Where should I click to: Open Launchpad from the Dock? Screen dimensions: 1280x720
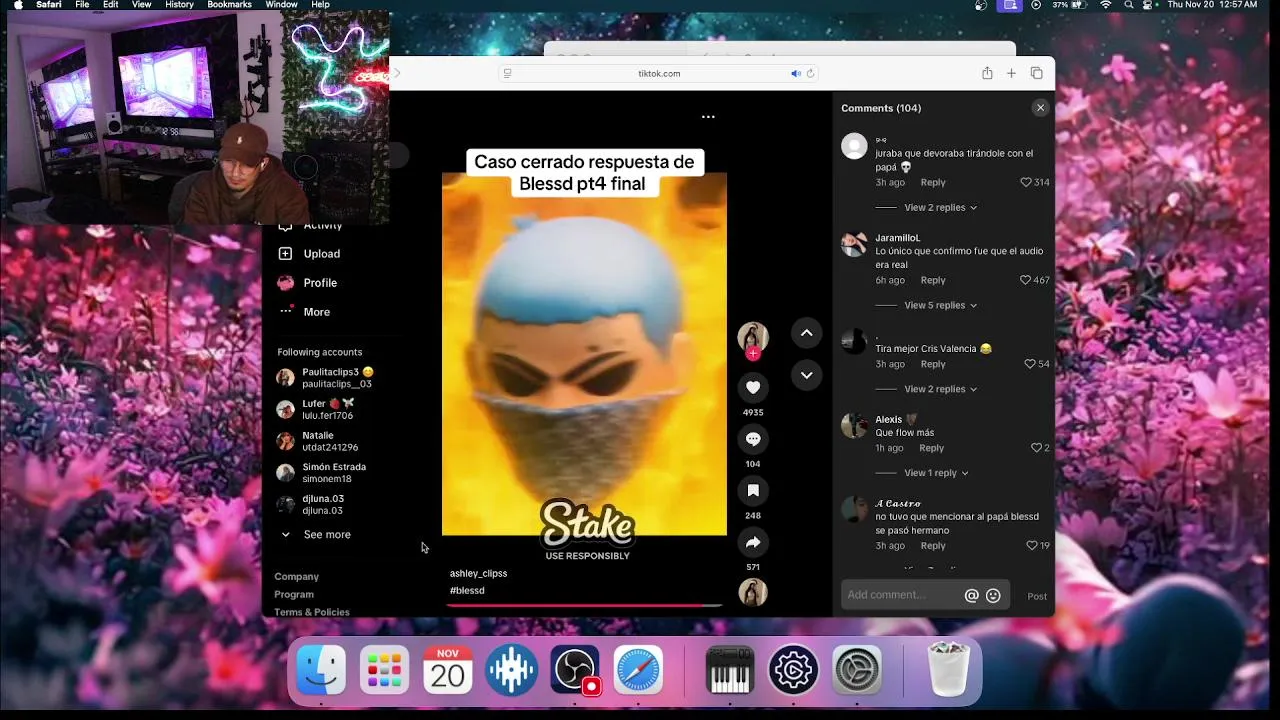[x=384, y=669]
